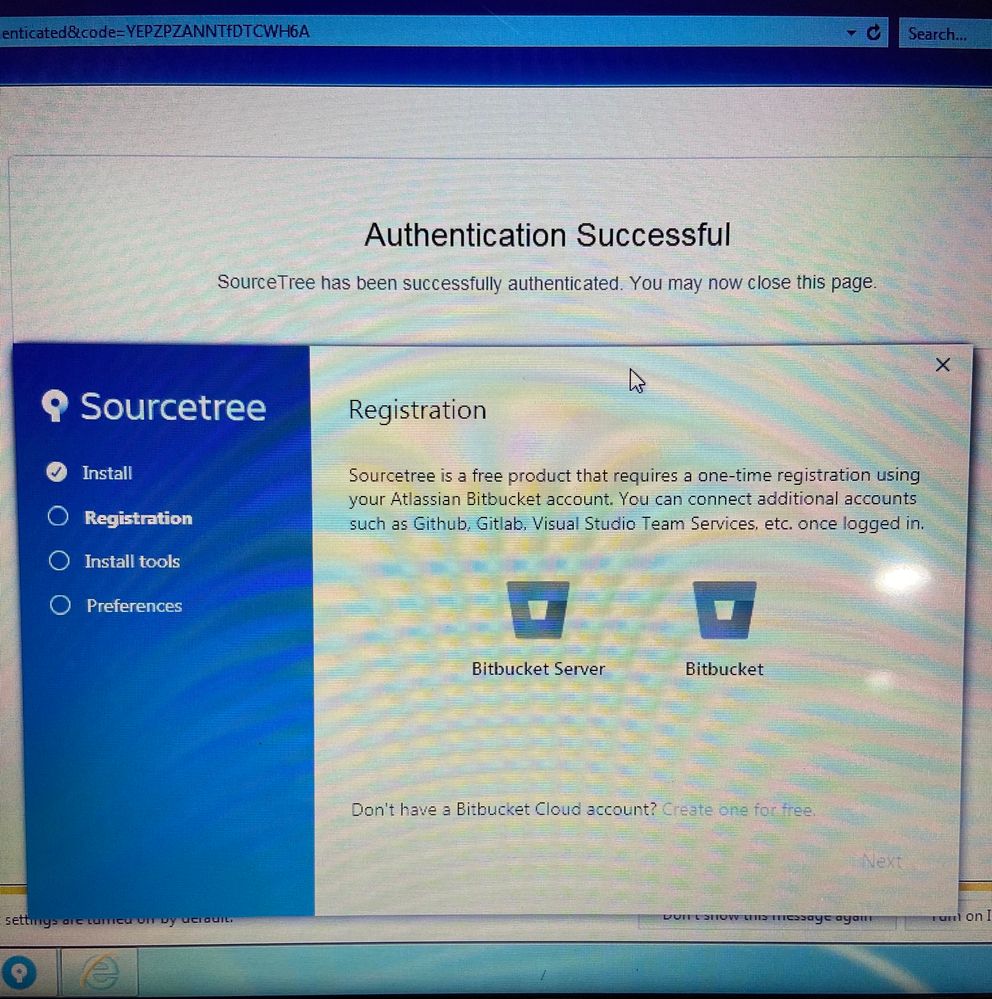Select the Bitbucket Server icon

(x=538, y=610)
